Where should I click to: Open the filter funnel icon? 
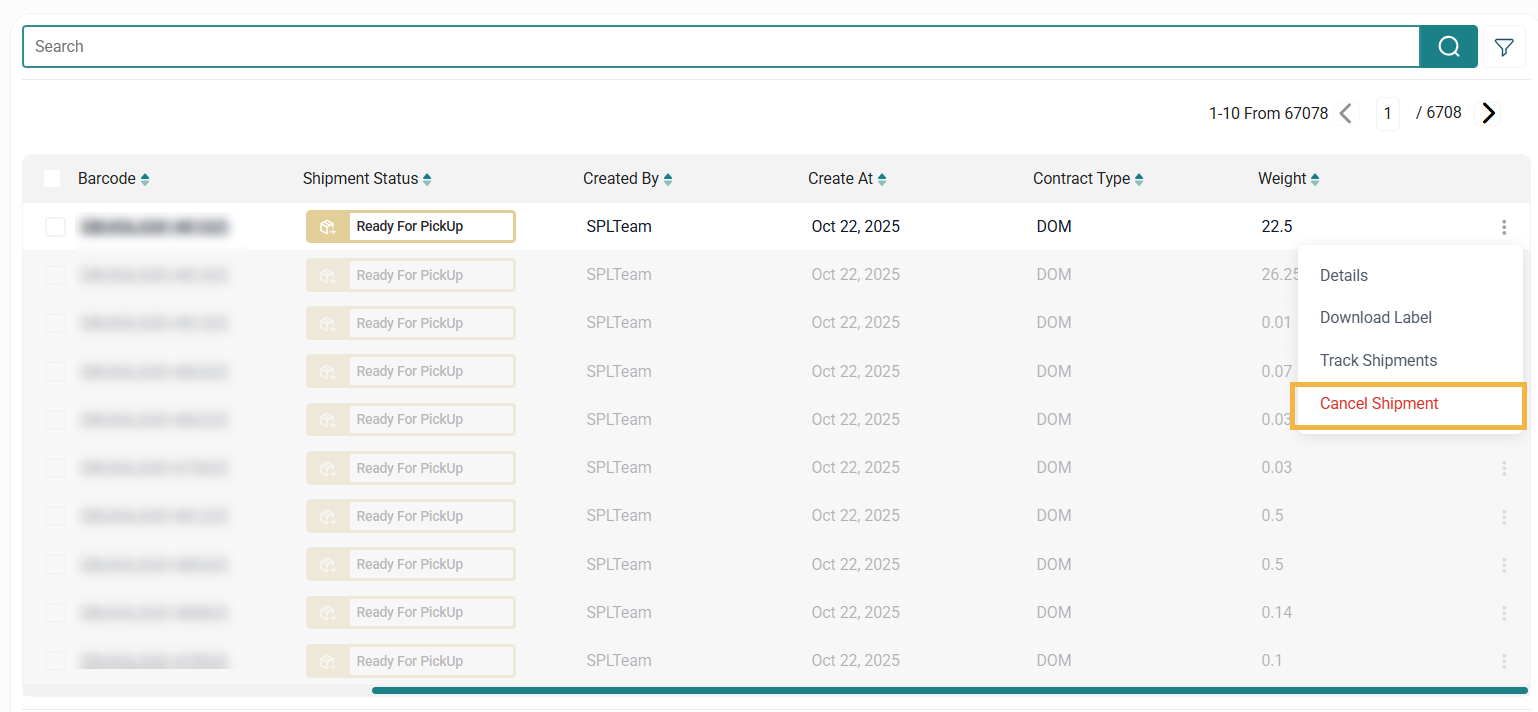(1503, 47)
